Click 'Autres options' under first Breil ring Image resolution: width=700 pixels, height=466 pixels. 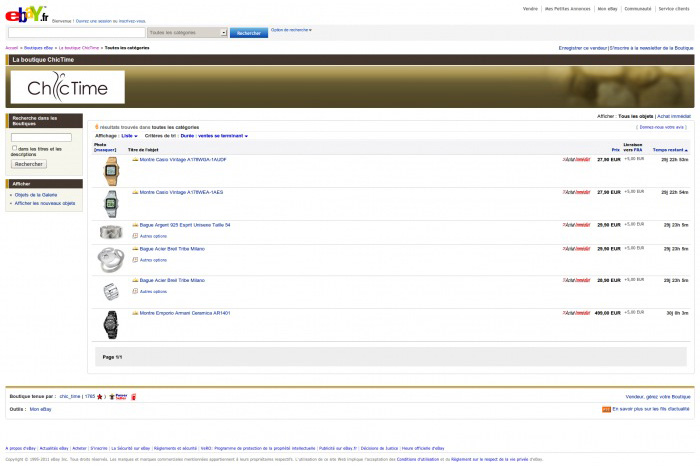153,260
